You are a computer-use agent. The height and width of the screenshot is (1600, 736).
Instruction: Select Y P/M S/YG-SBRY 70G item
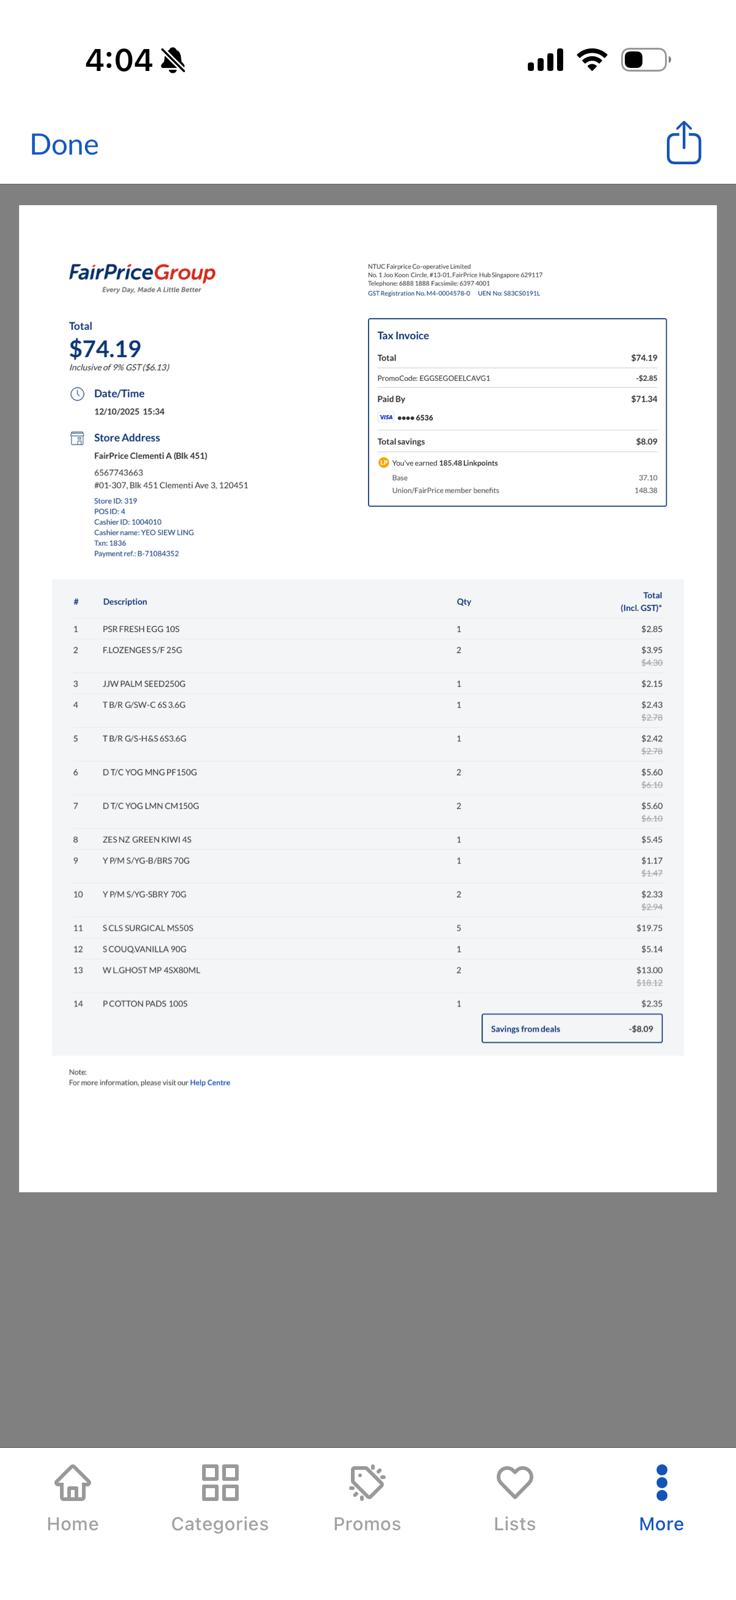coord(144,894)
